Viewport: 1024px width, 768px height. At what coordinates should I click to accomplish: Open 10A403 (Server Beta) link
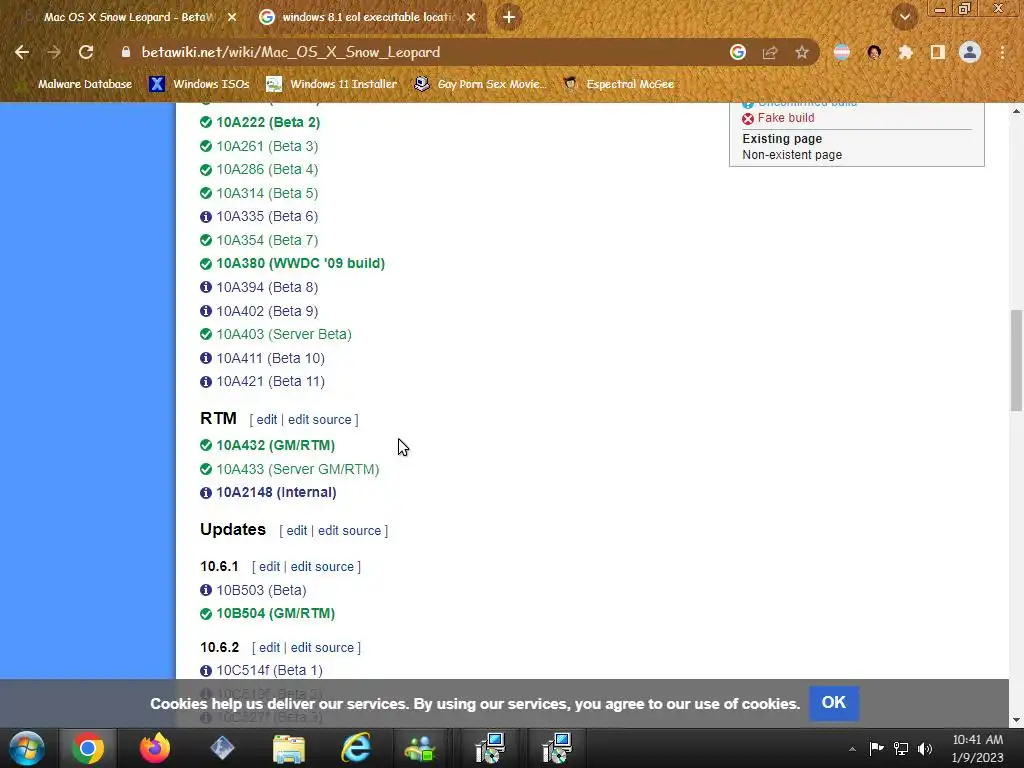[284, 334]
